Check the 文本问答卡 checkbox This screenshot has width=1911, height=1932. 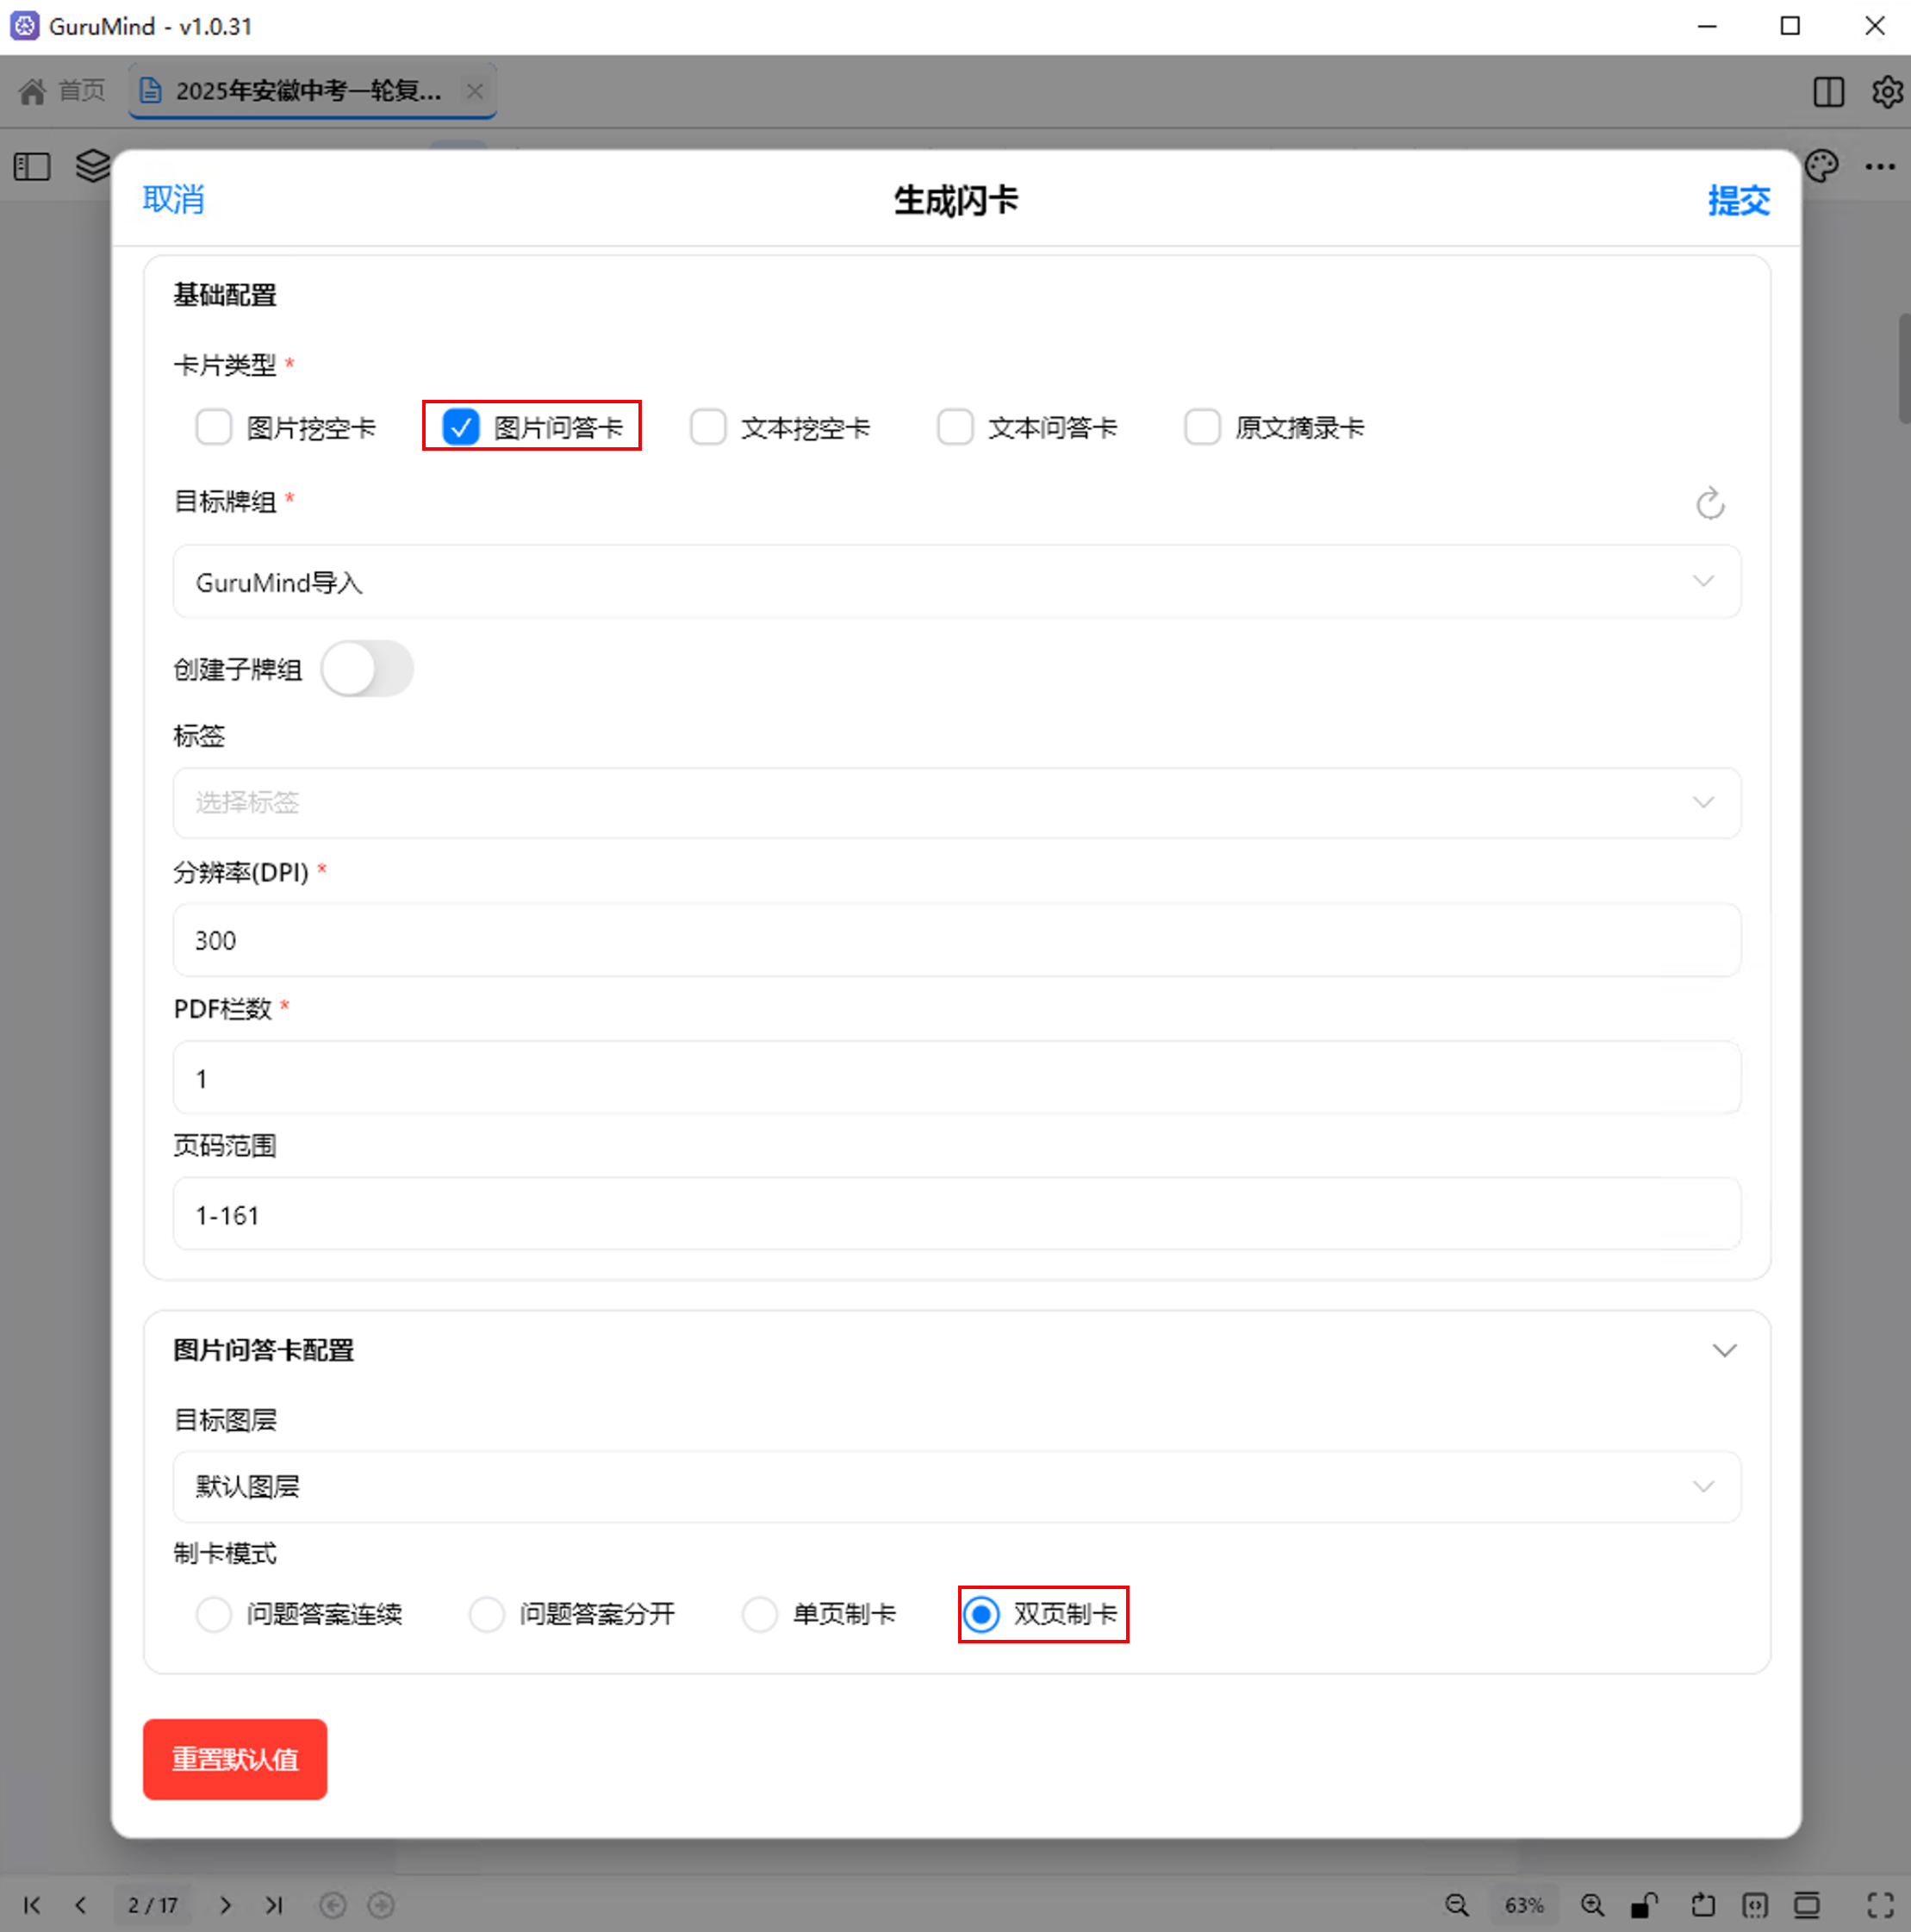[955, 427]
